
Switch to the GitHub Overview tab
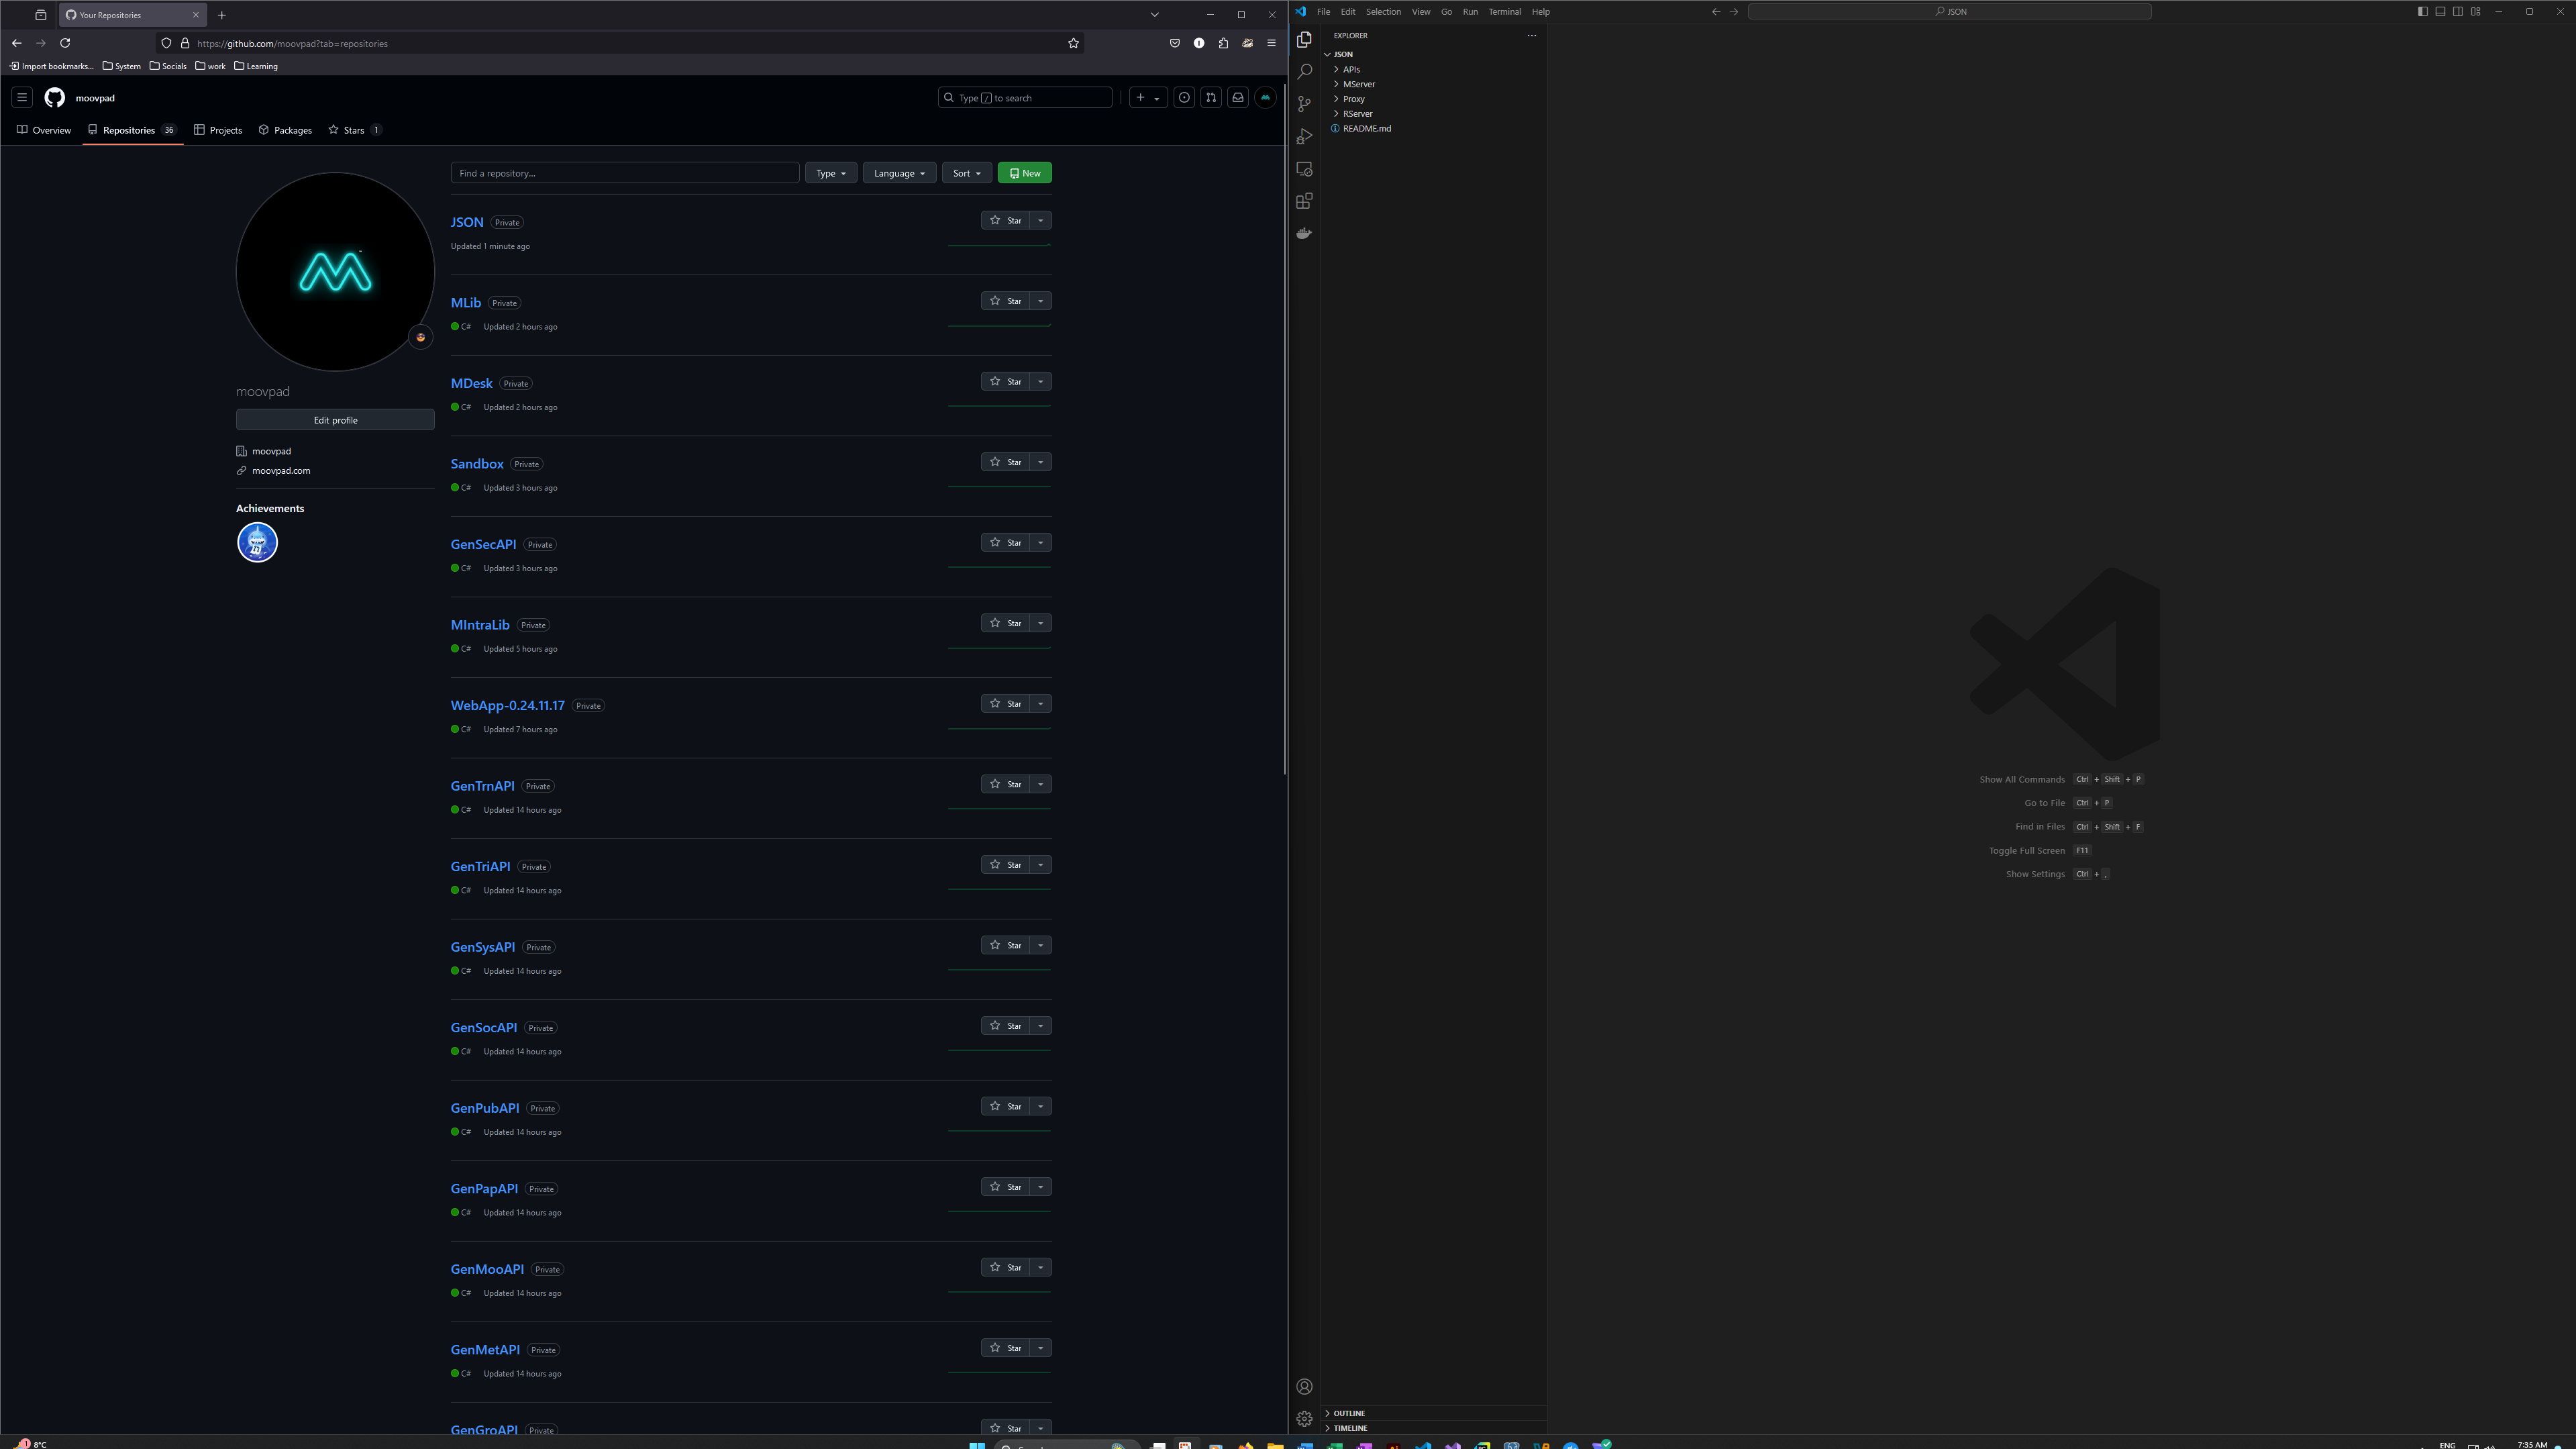point(44,130)
